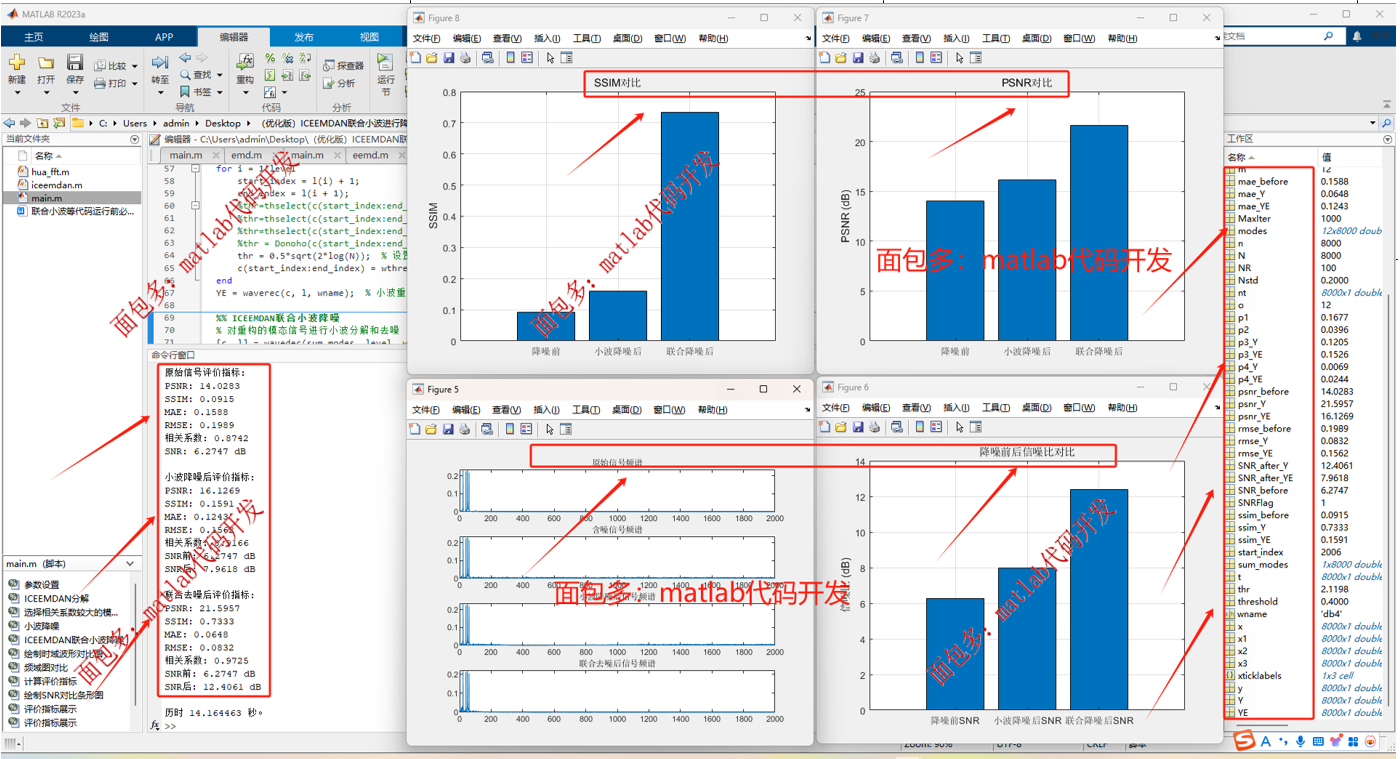Image resolution: width=1400 pixels, height=759 pixels.
Task: Open the Bookmark (书签) dropdown arrow
Action: 220,92
